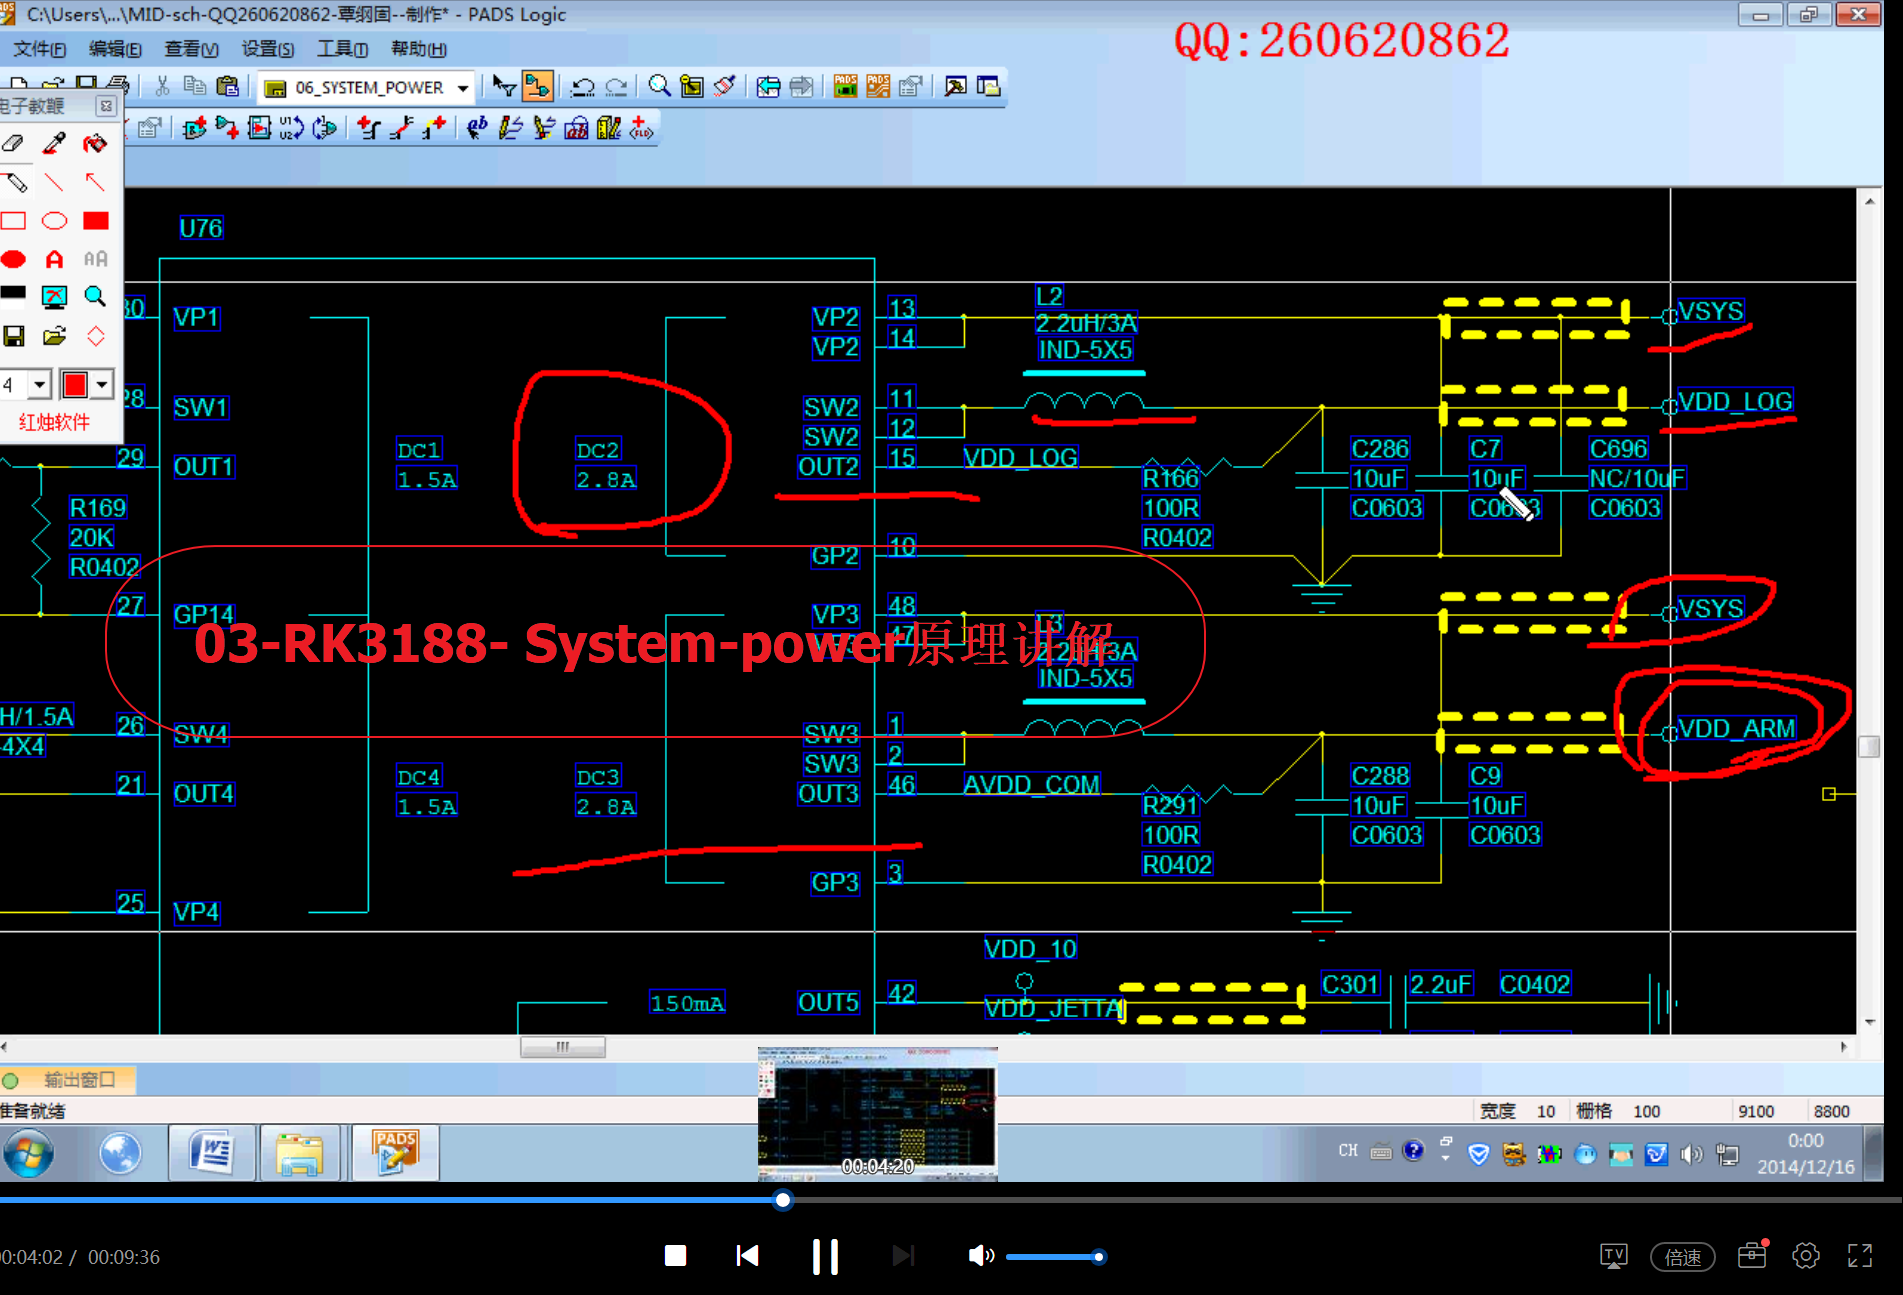Select the eraser tool in annotation palette
The height and width of the screenshot is (1295, 1903).
(14, 143)
